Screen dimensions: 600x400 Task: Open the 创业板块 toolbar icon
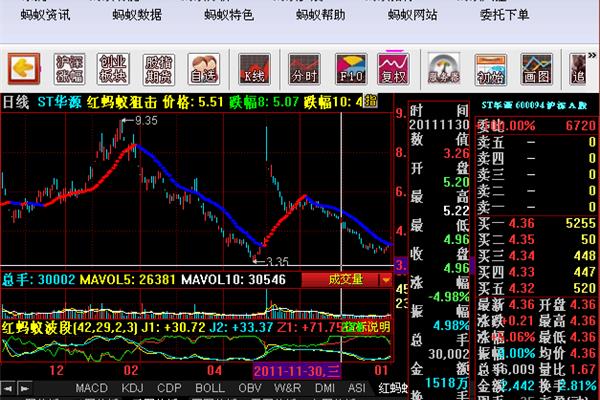tap(113, 69)
